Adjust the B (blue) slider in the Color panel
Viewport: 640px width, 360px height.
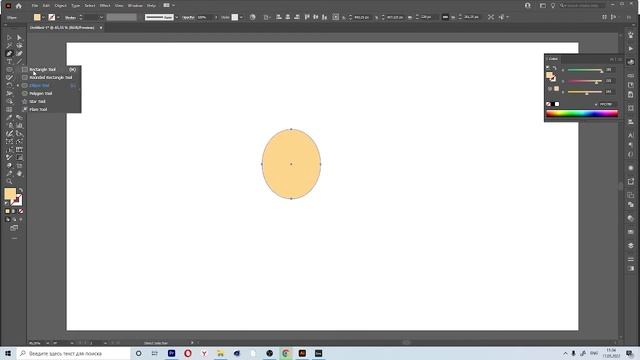tap(584, 93)
